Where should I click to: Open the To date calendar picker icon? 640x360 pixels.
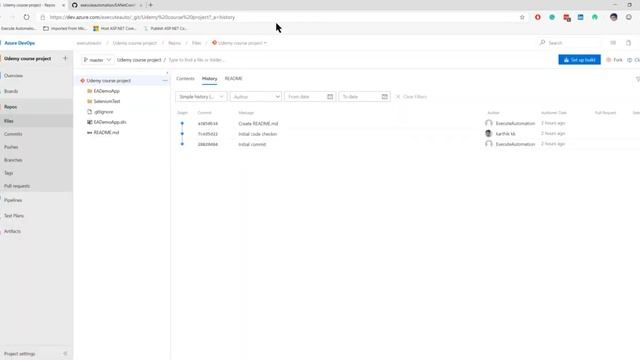pyautogui.click(x=384, y=97)
